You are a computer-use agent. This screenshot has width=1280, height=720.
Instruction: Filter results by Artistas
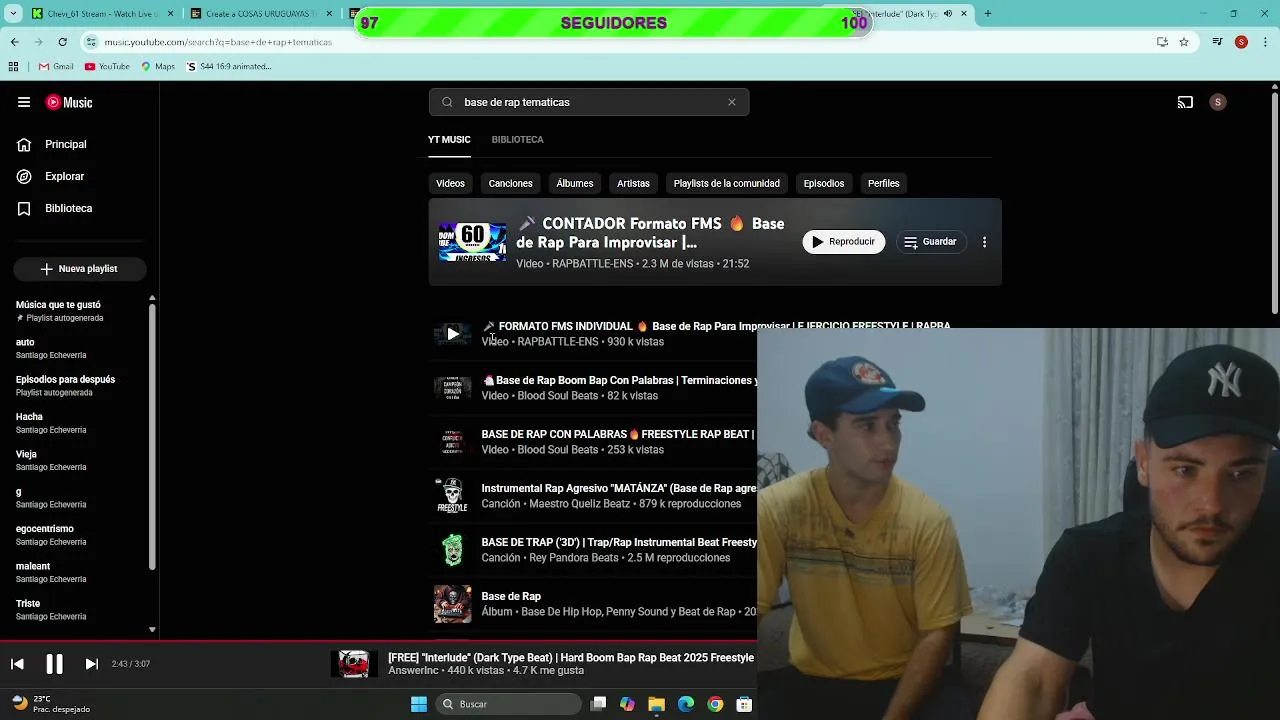pyautogui.click(x=633, y=183)
